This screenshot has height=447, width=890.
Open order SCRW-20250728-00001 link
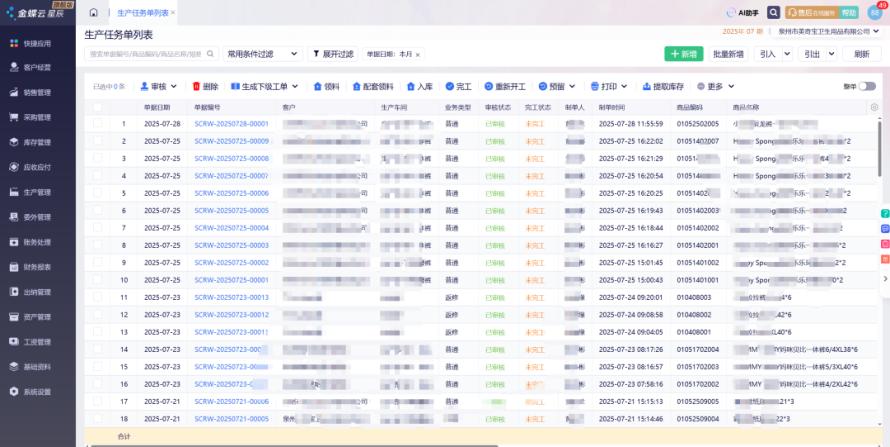tap(231, 124)
